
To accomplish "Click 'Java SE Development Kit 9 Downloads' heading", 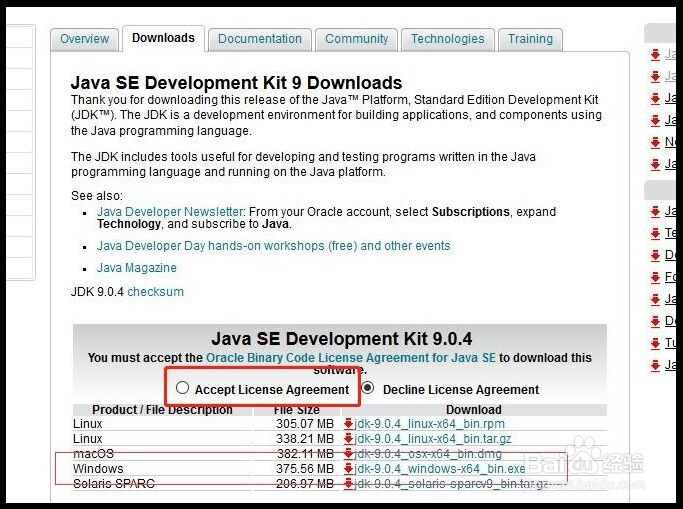I will (x=236, y=83).
